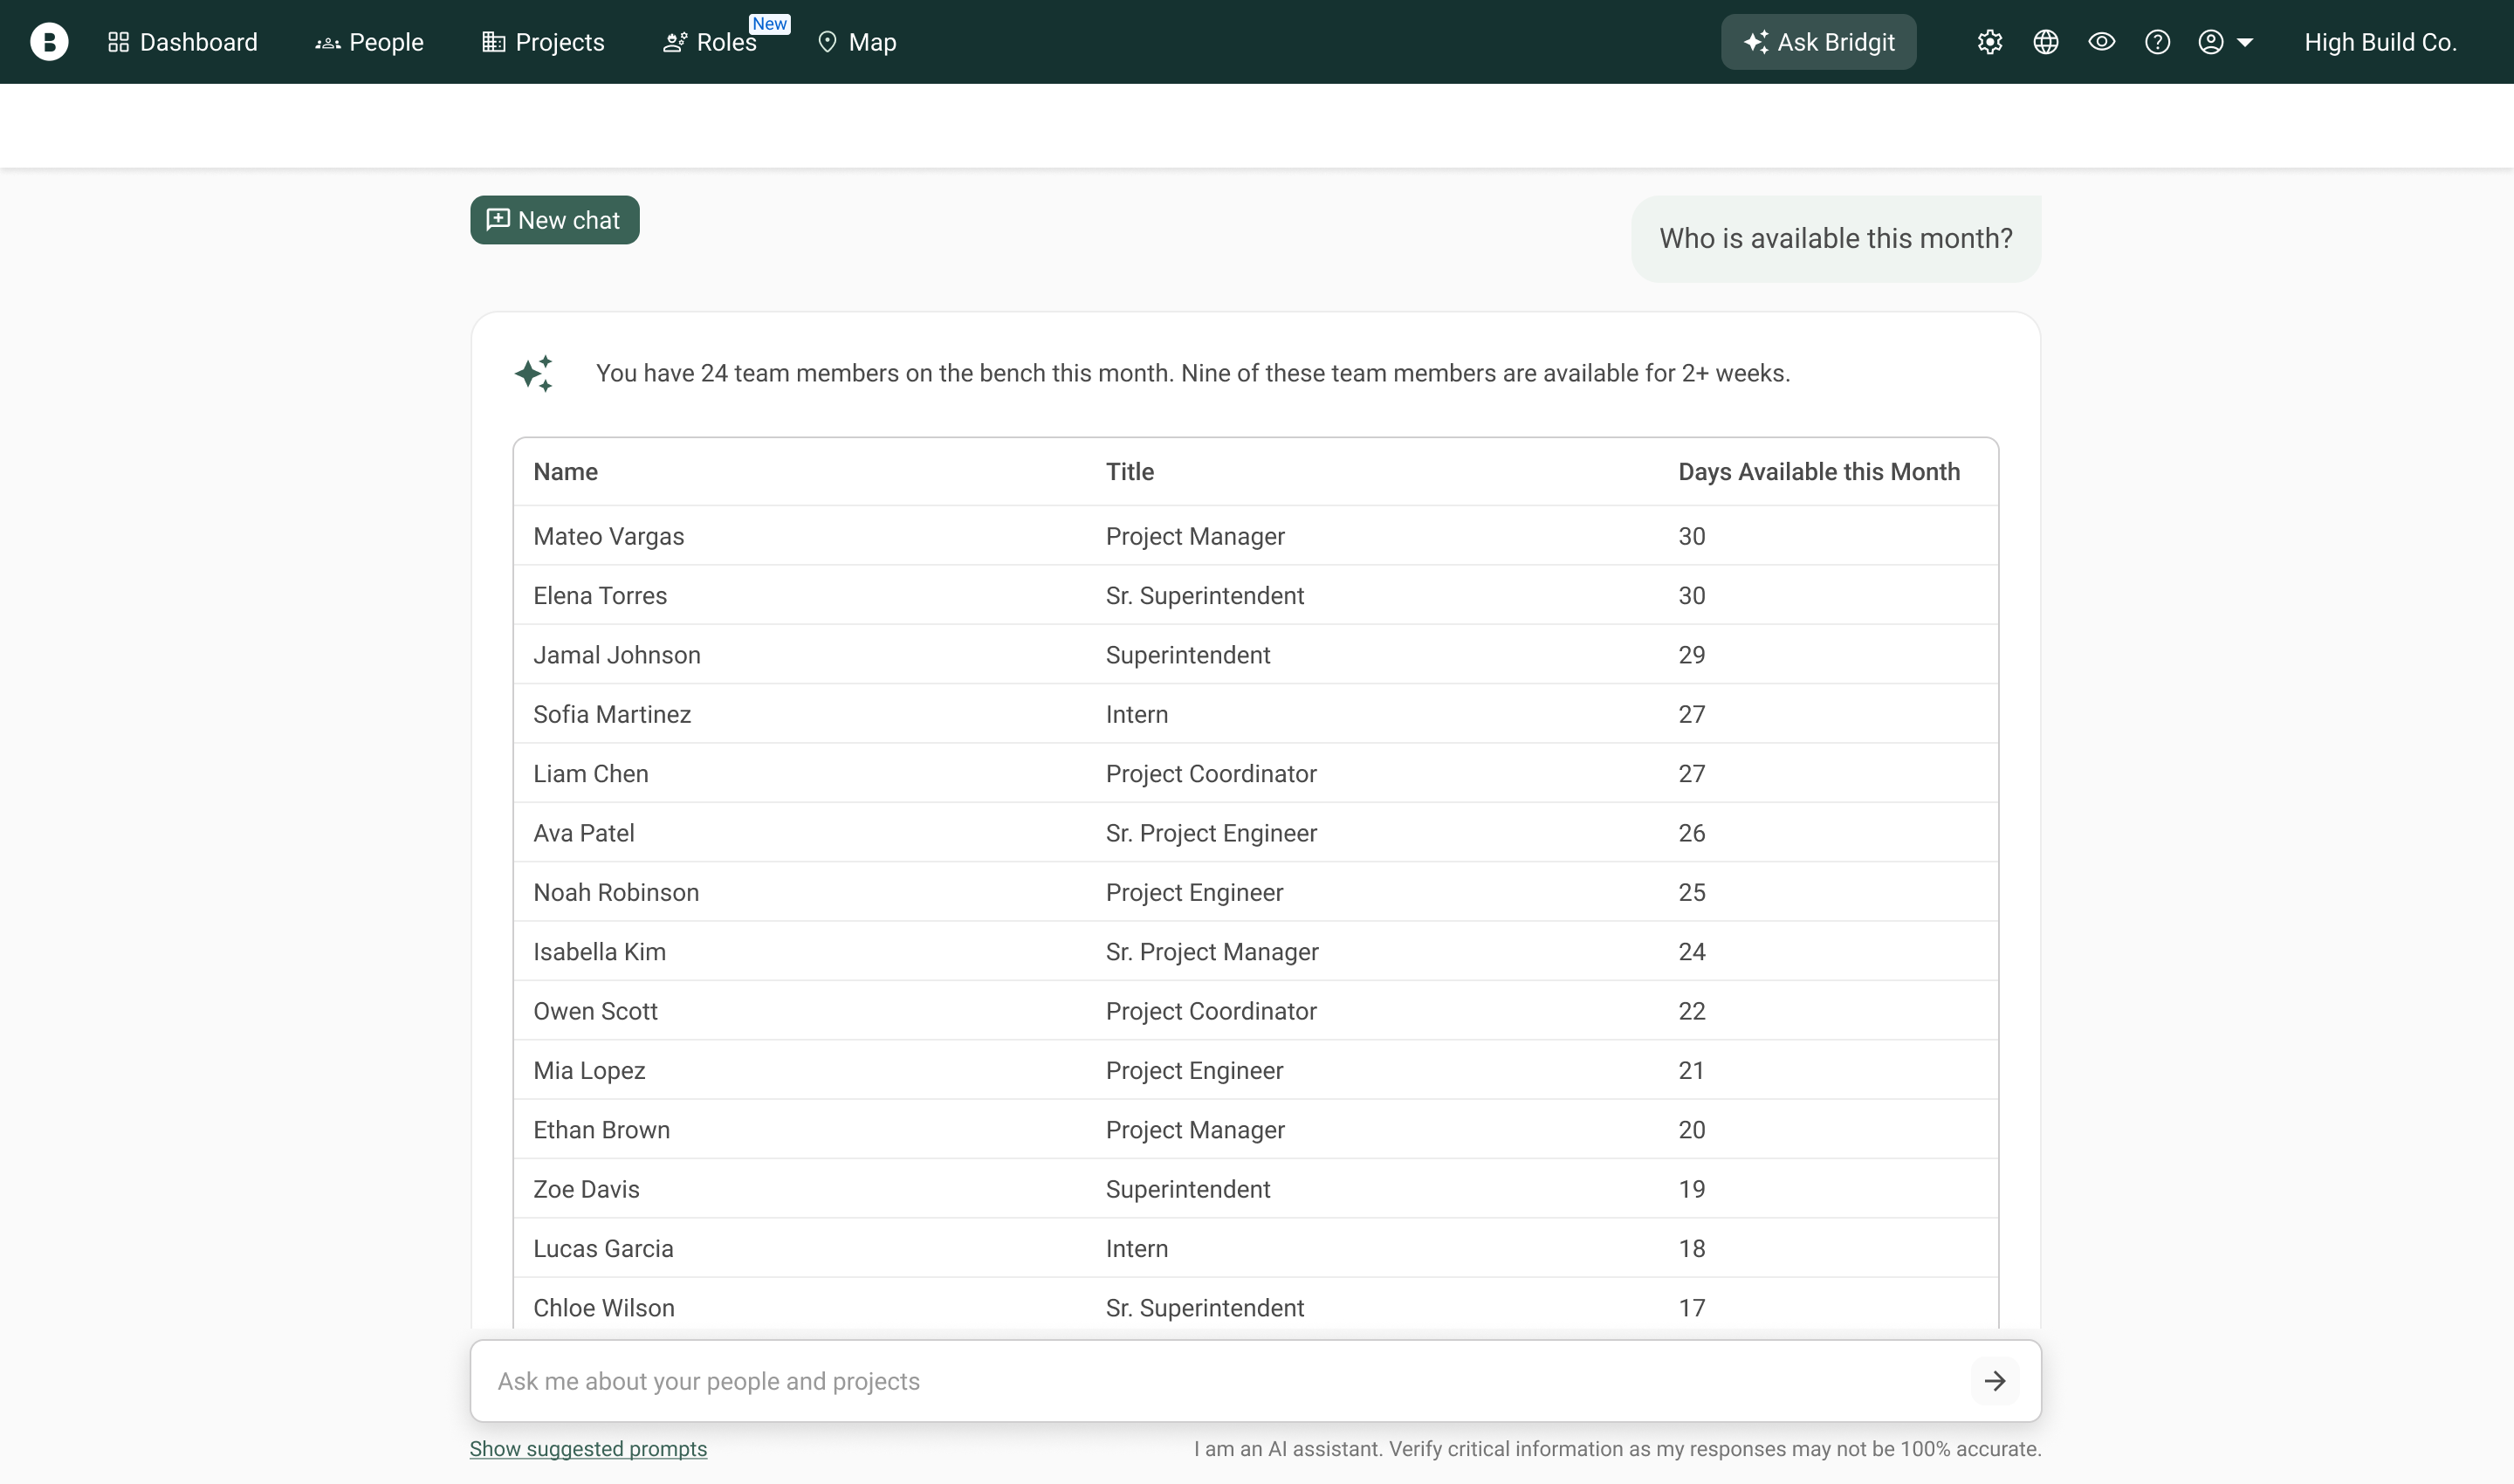The image size is (2514, 1484).
Task: Click the map pin icon beside Map
Action: tap(827, 42)
